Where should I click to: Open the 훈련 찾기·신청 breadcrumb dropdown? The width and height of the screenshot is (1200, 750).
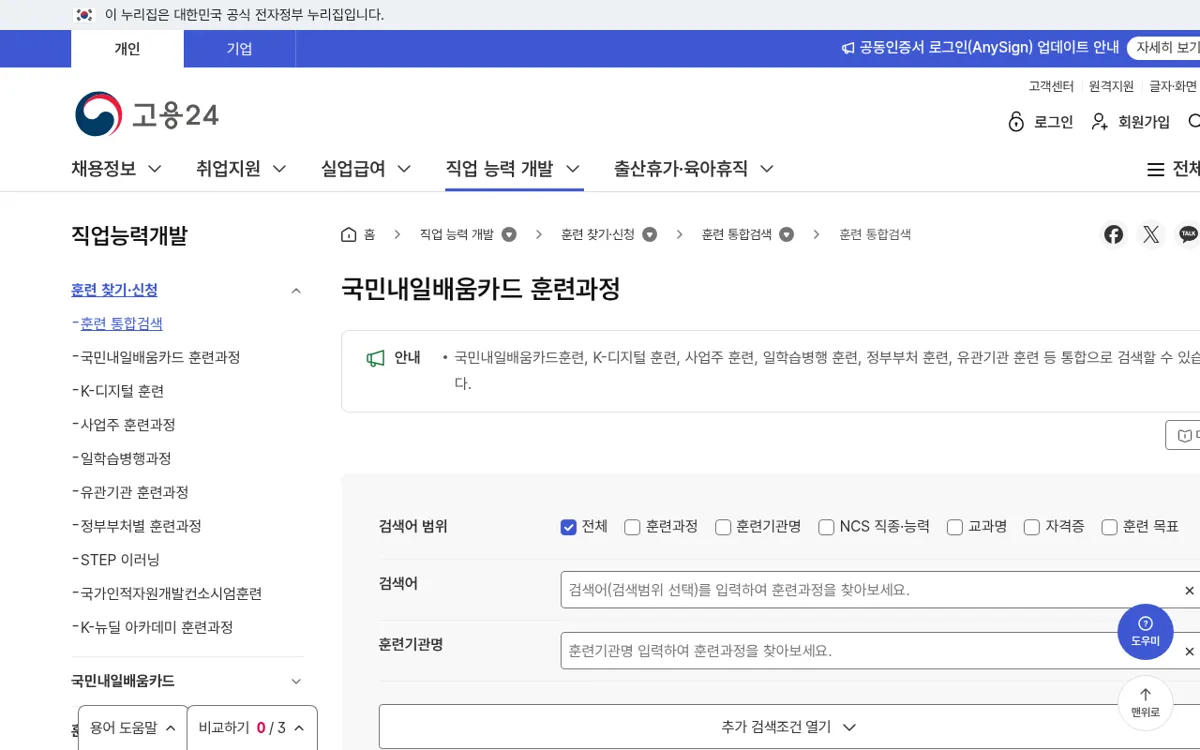pos(650,234)
